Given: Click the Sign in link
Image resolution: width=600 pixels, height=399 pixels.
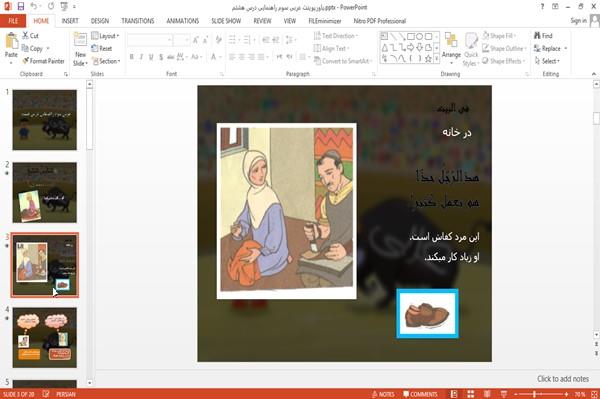Looking at the screenshot, I should pyautogui.click(x=578, y=21).
